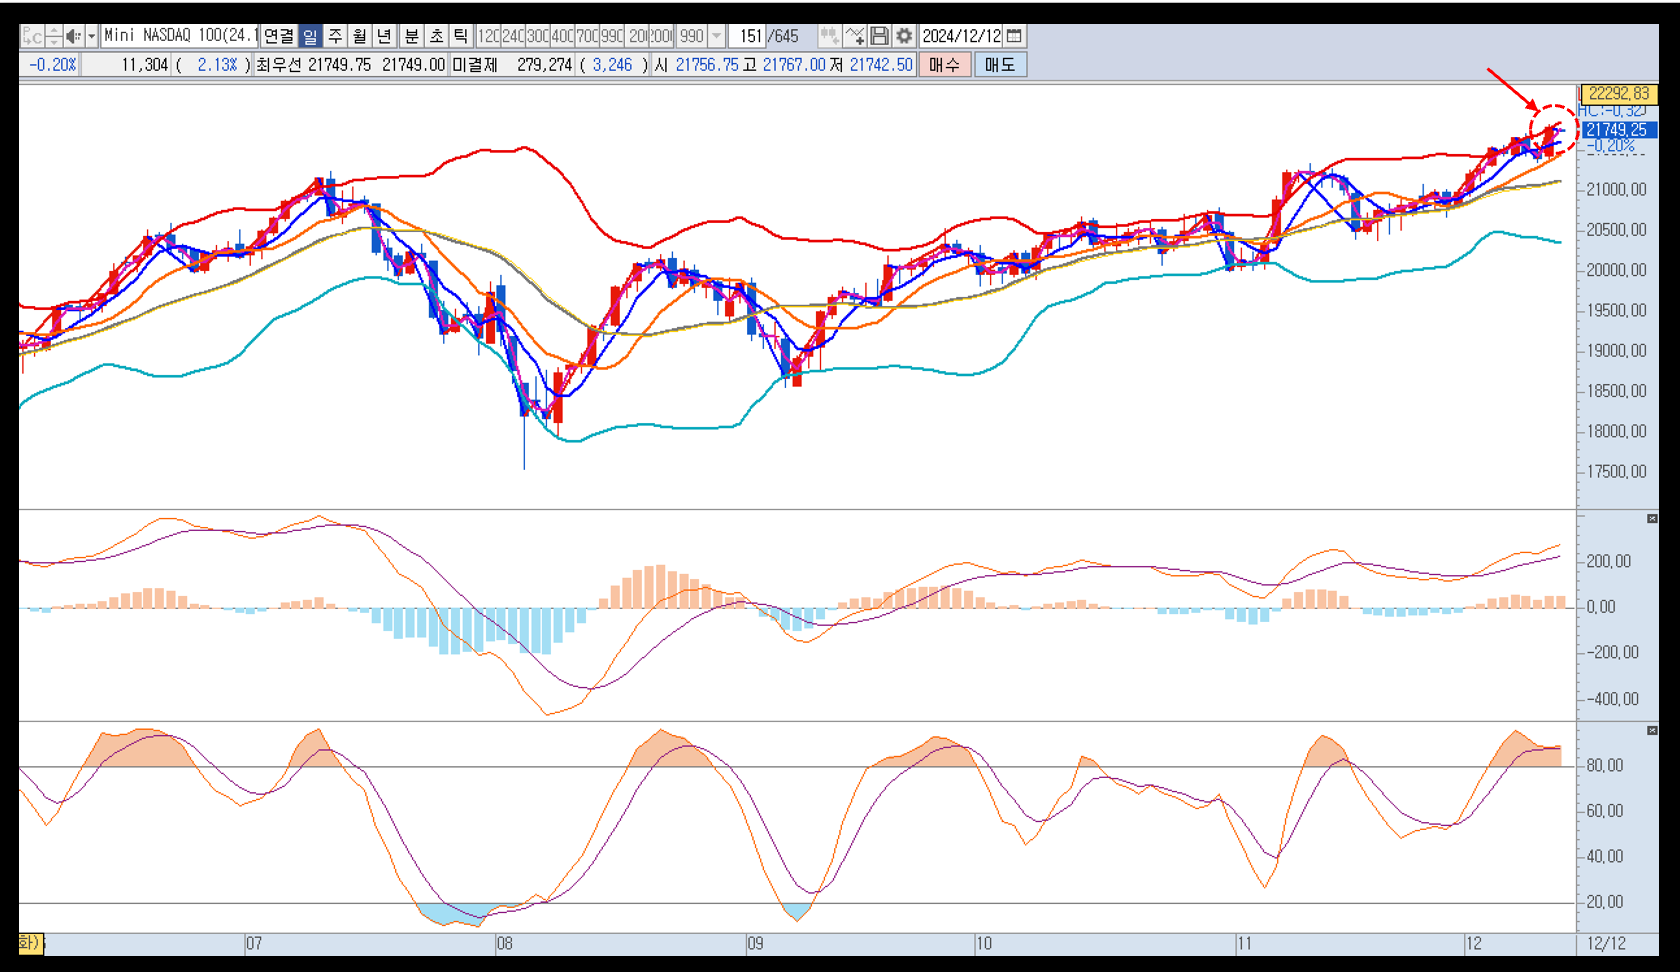Click the add indicator chart icon
The width and height of the screenshot is (1680, 972).
855,36
